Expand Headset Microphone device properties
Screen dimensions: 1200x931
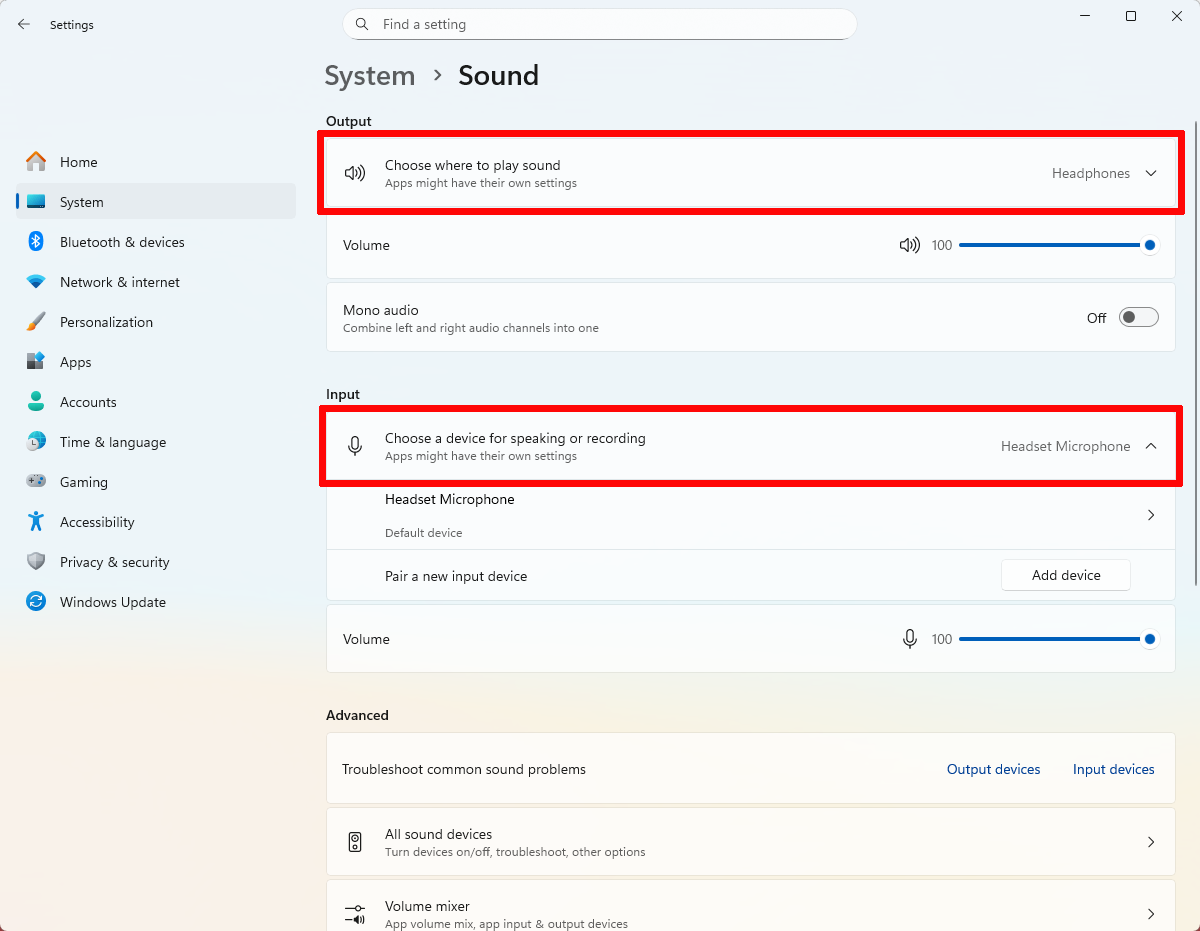tap(1150, 514)
